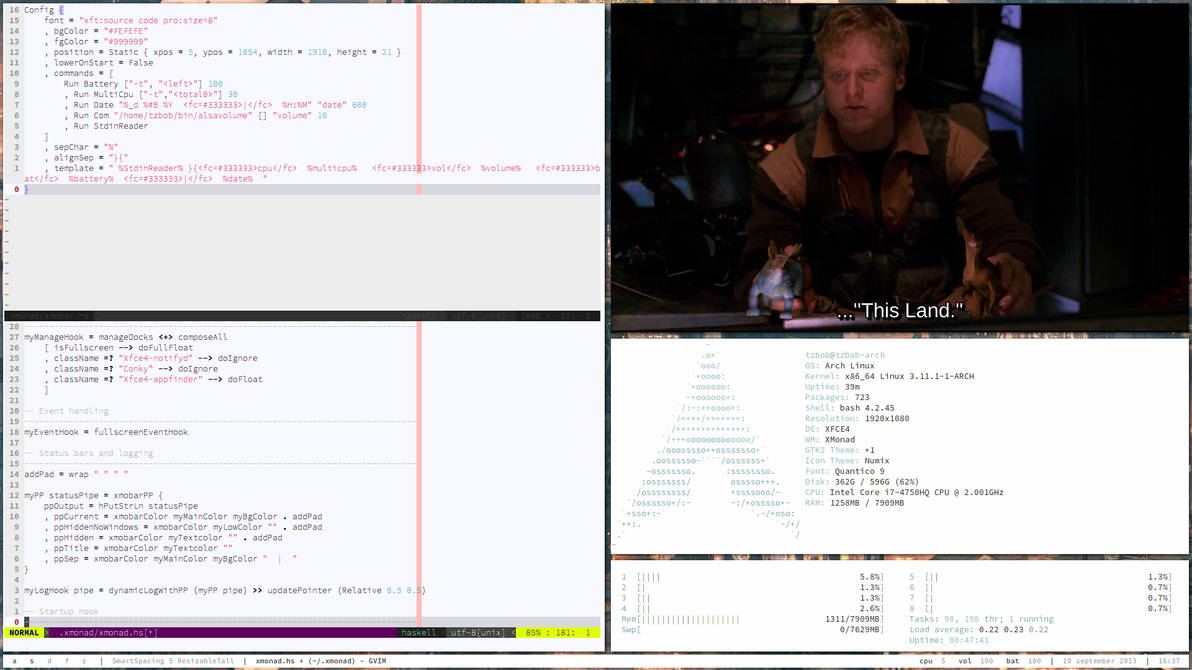Click the window title 'xmonad.hs + (~/.xmonad) - GVIM'
Viewport: 1192px width, 670px height.
tap(321, 661)
